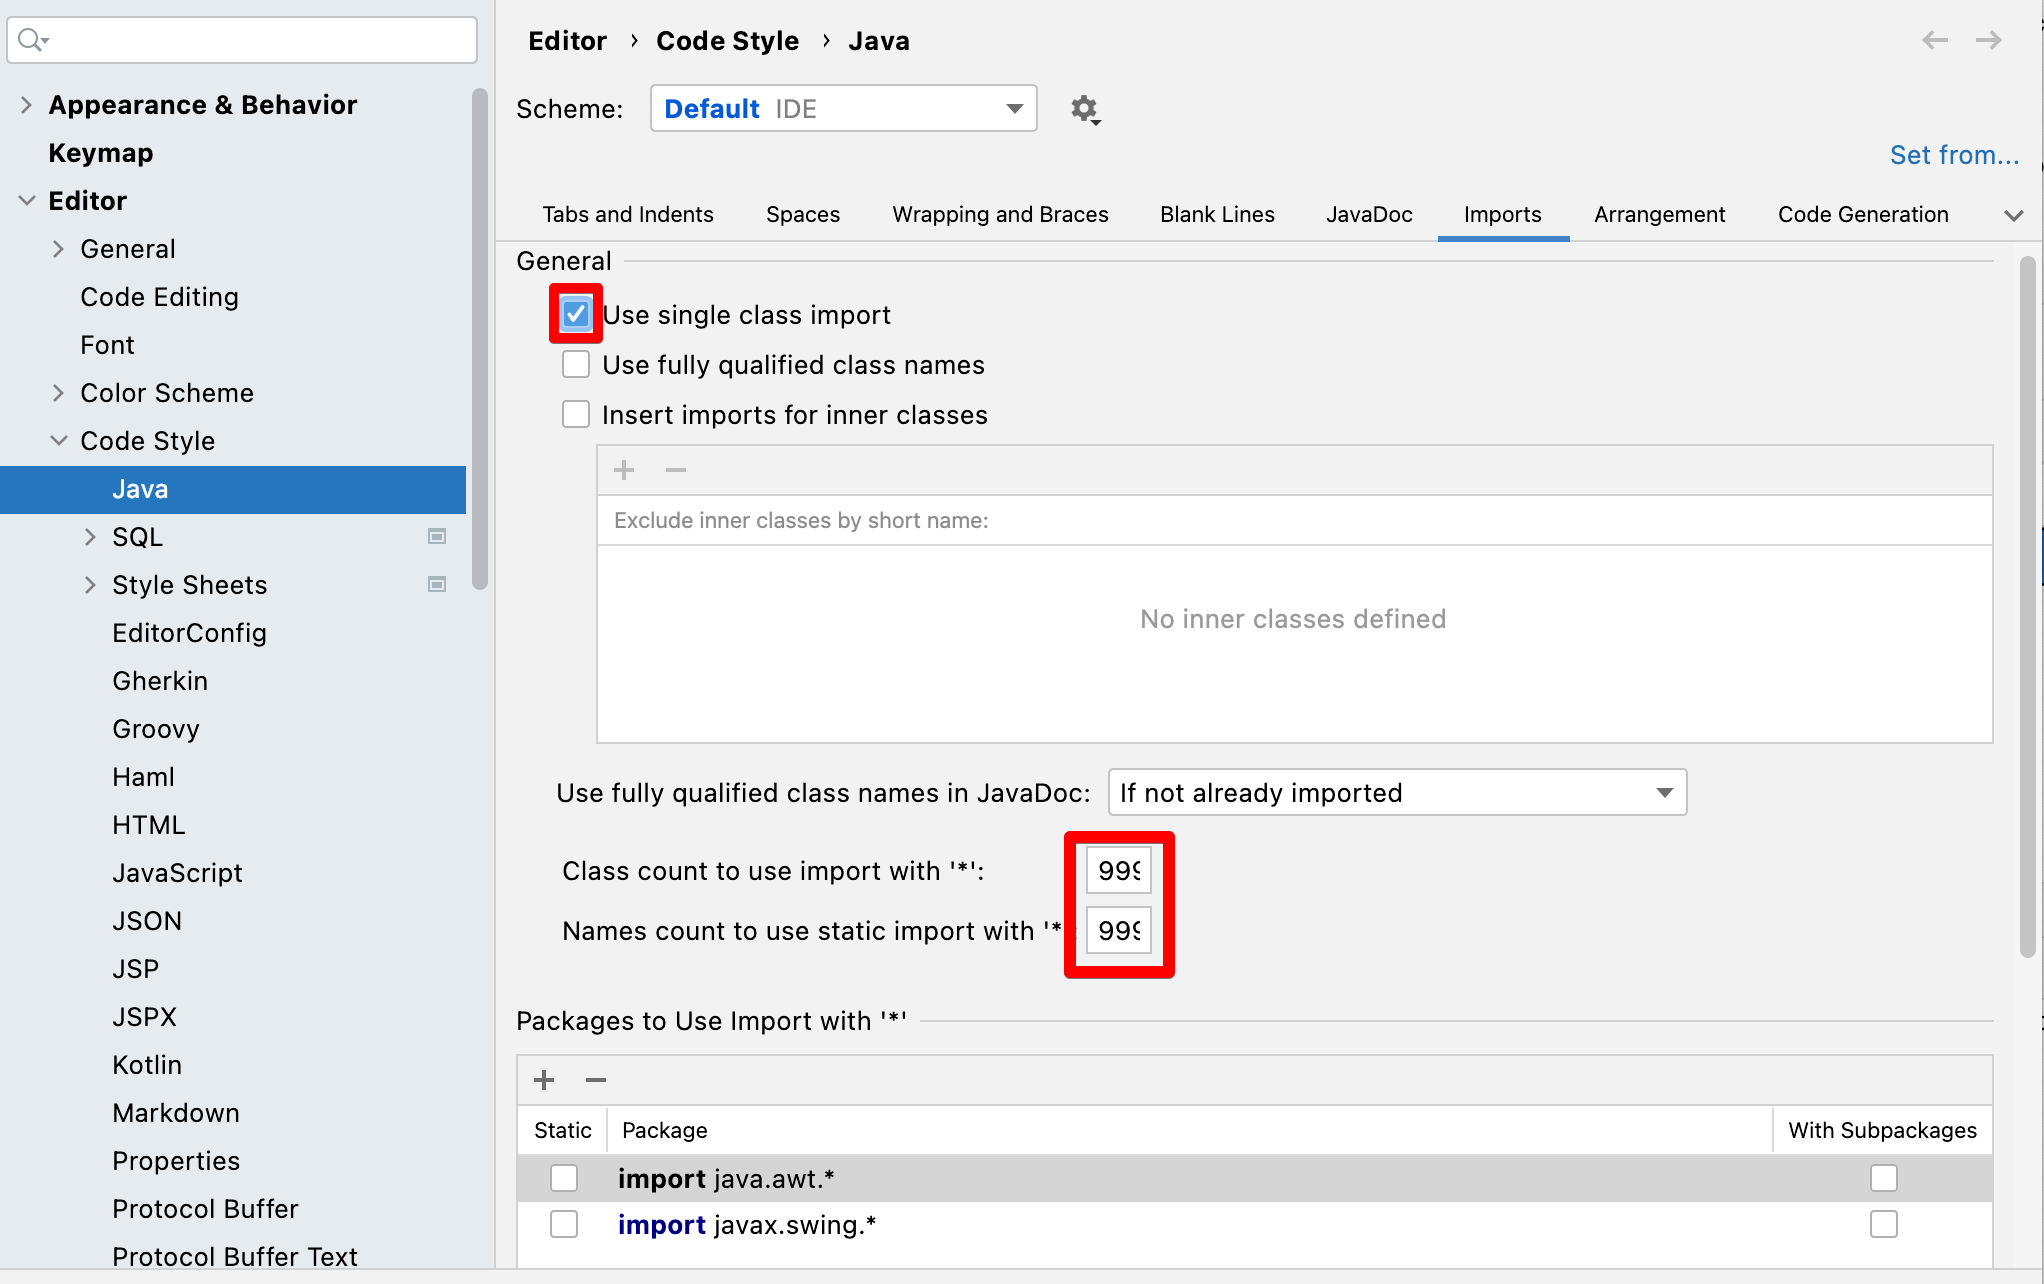This screenshot has height=1284, width=2044.
Task: Enable Use fully qualified class names
Action: pos(576,365)
